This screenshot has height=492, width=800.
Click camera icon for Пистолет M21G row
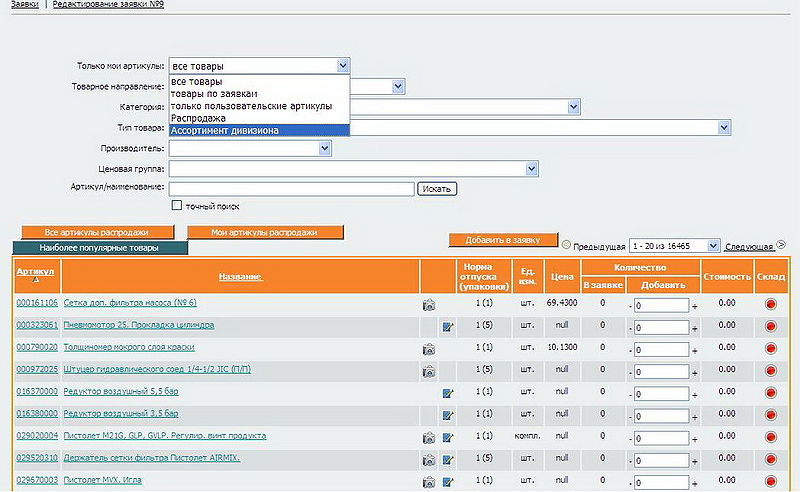[x=429, y=437]
